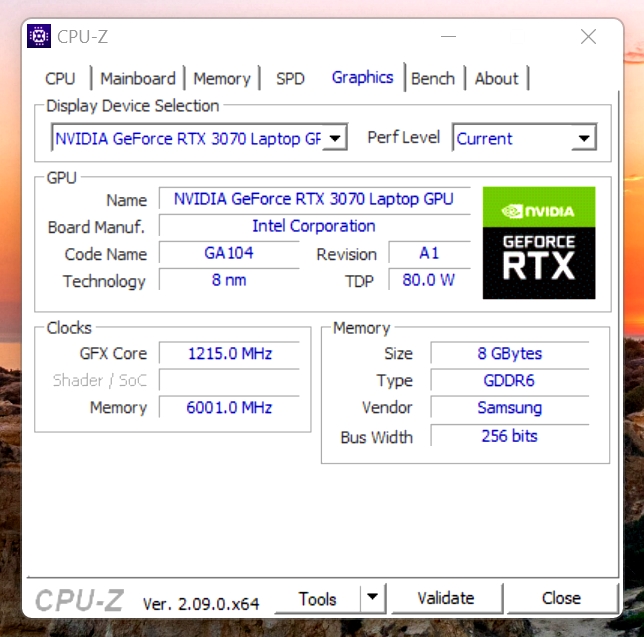Expand the Perf Level dropdown arrow
644x637 pixels.
(x=584, y=138)
